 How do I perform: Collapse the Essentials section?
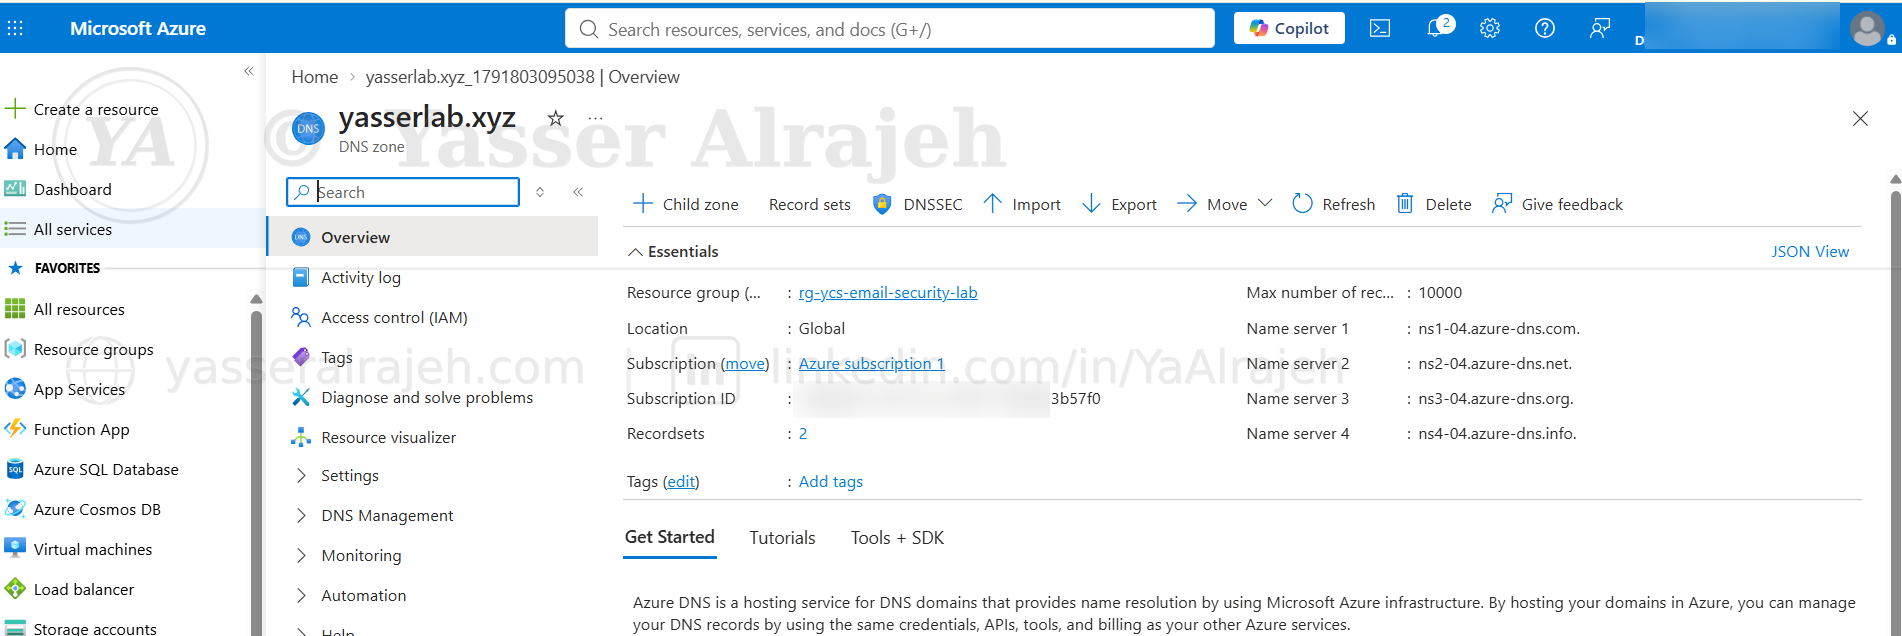673,251
